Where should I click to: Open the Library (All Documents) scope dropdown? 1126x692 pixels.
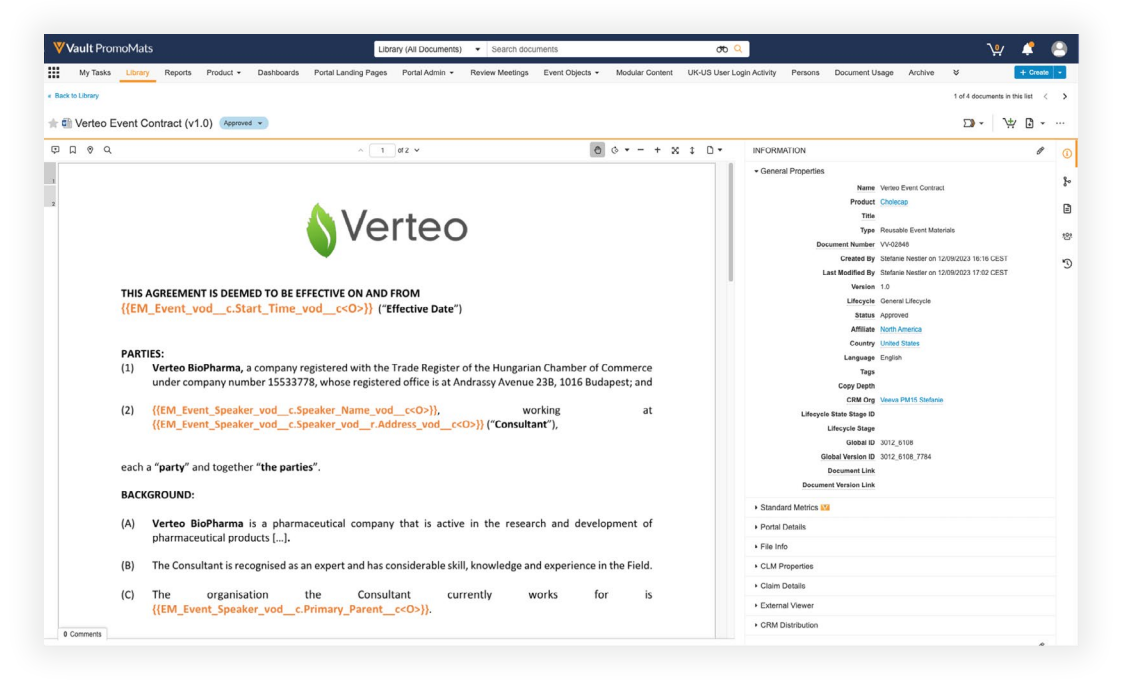[x=429, y=50]
